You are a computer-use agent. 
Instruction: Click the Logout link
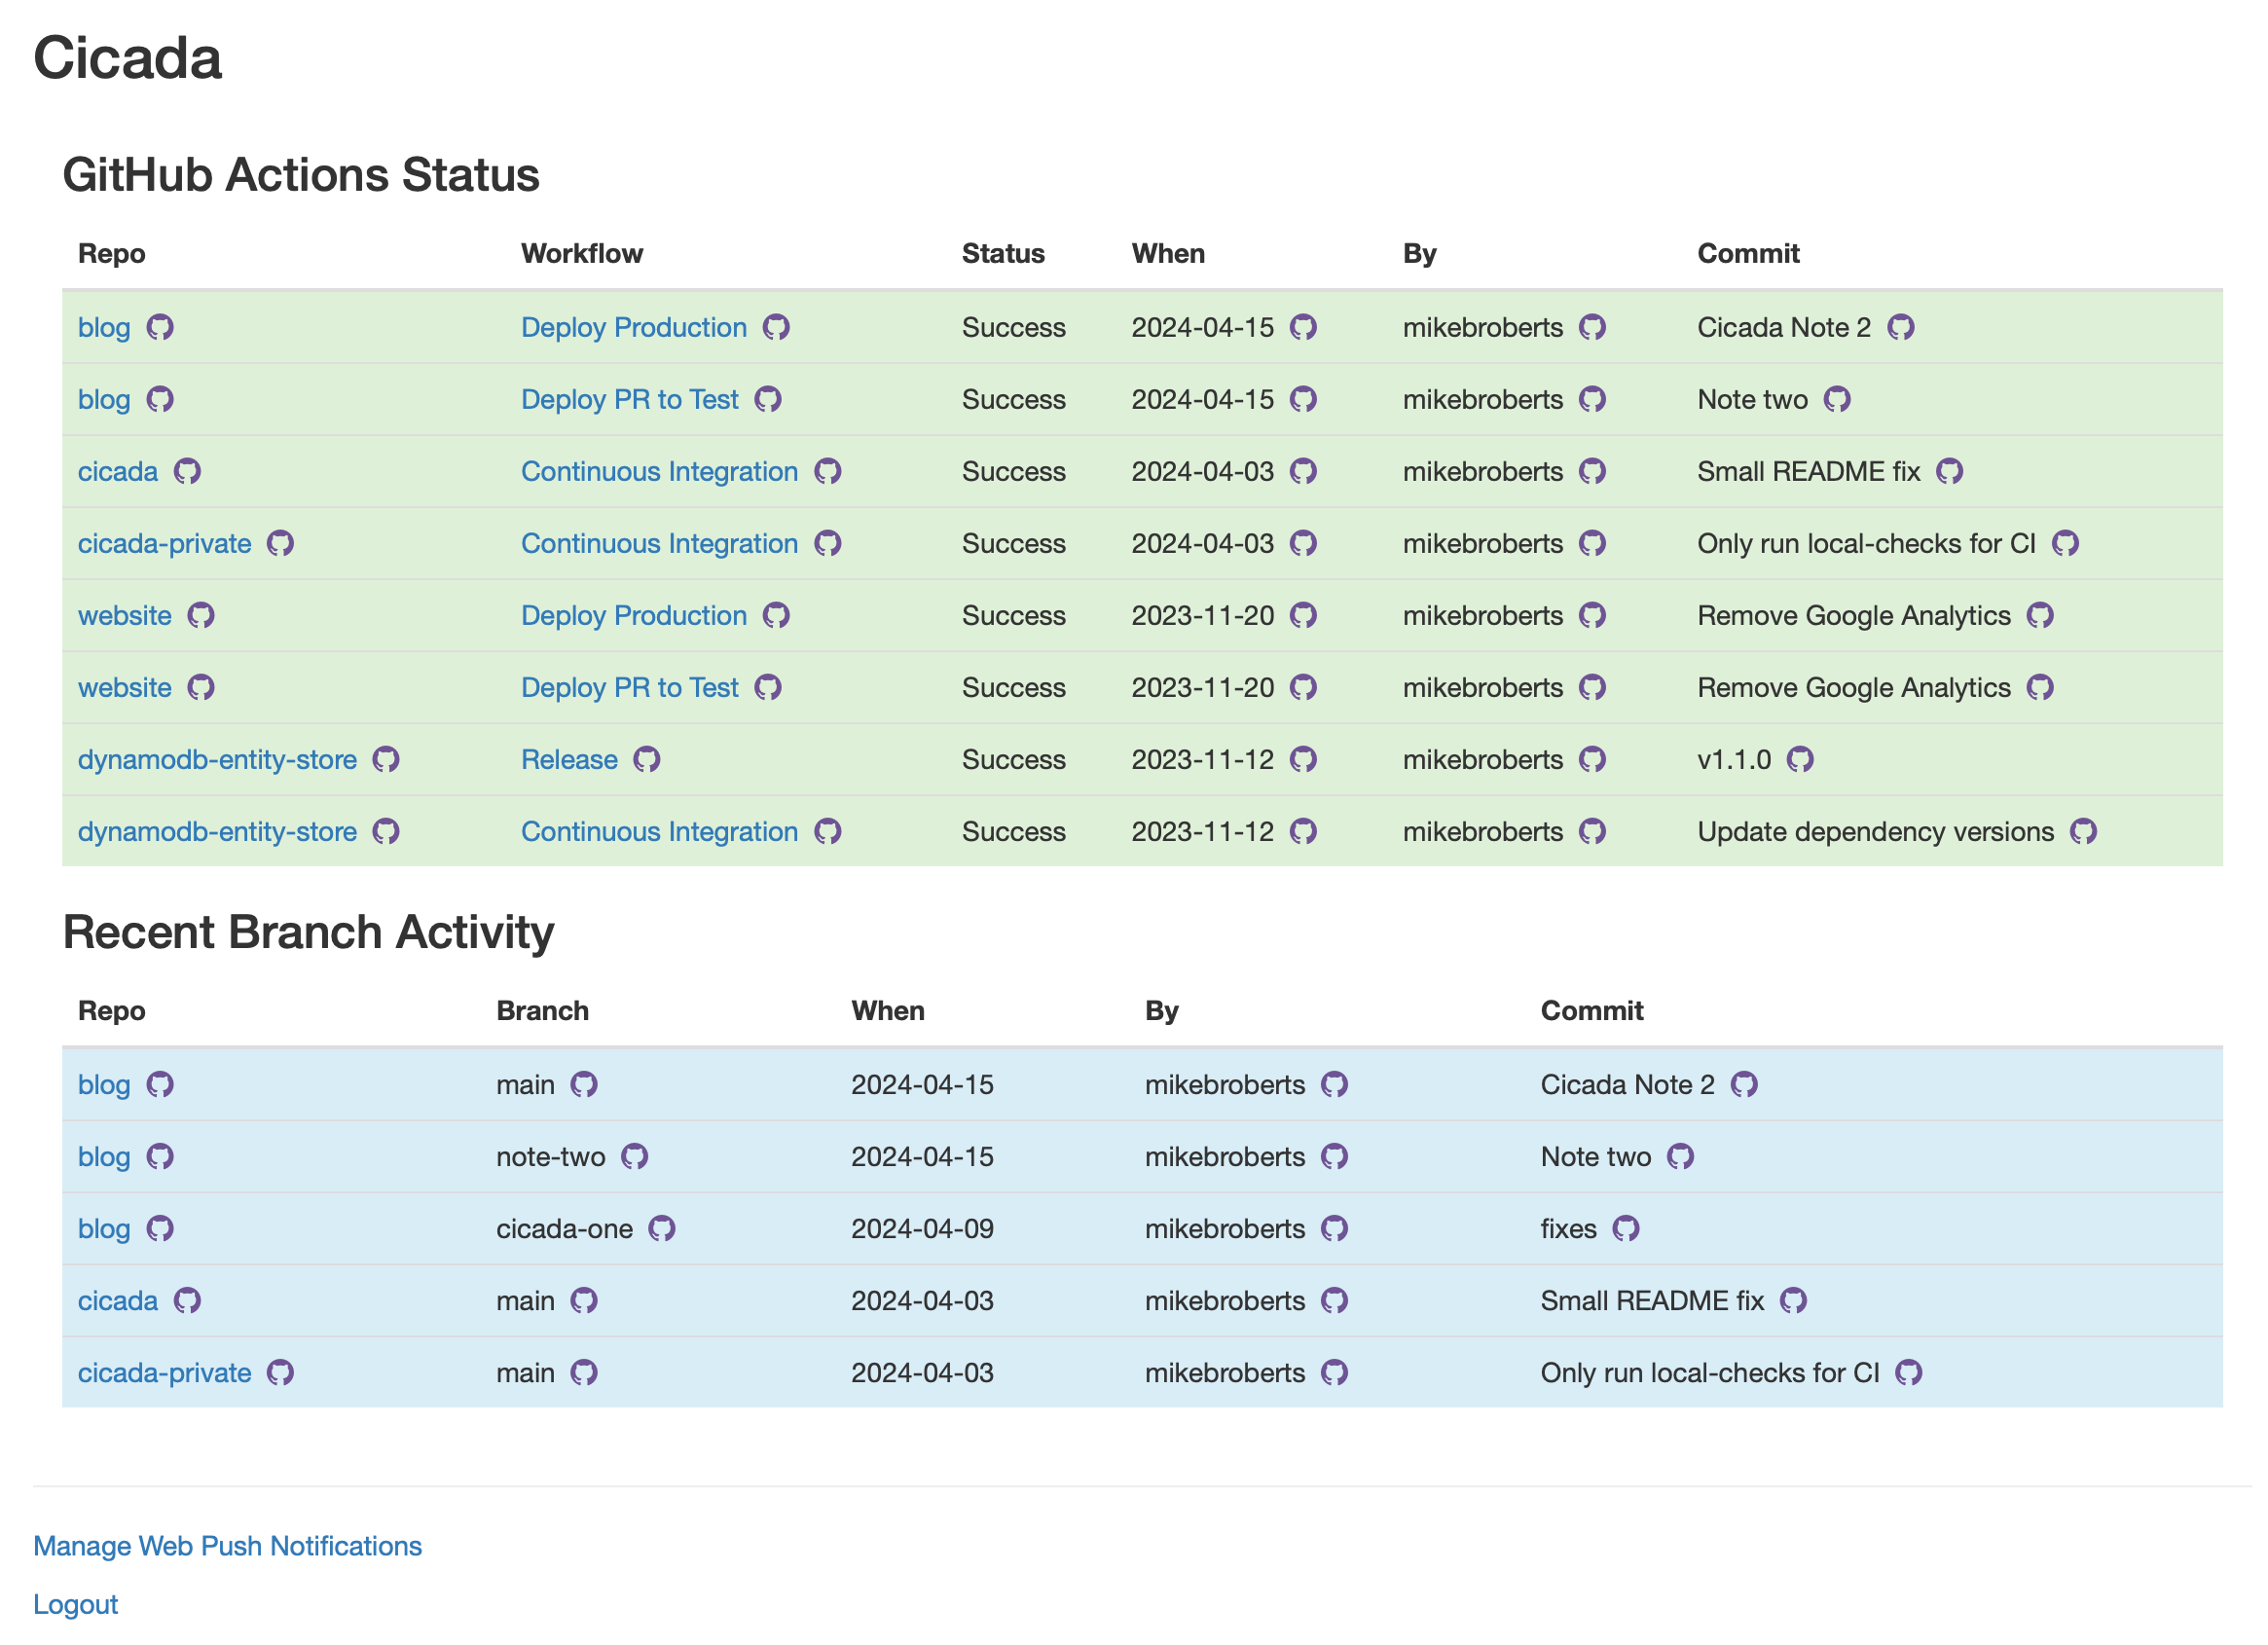click(x=76, y=1604)
